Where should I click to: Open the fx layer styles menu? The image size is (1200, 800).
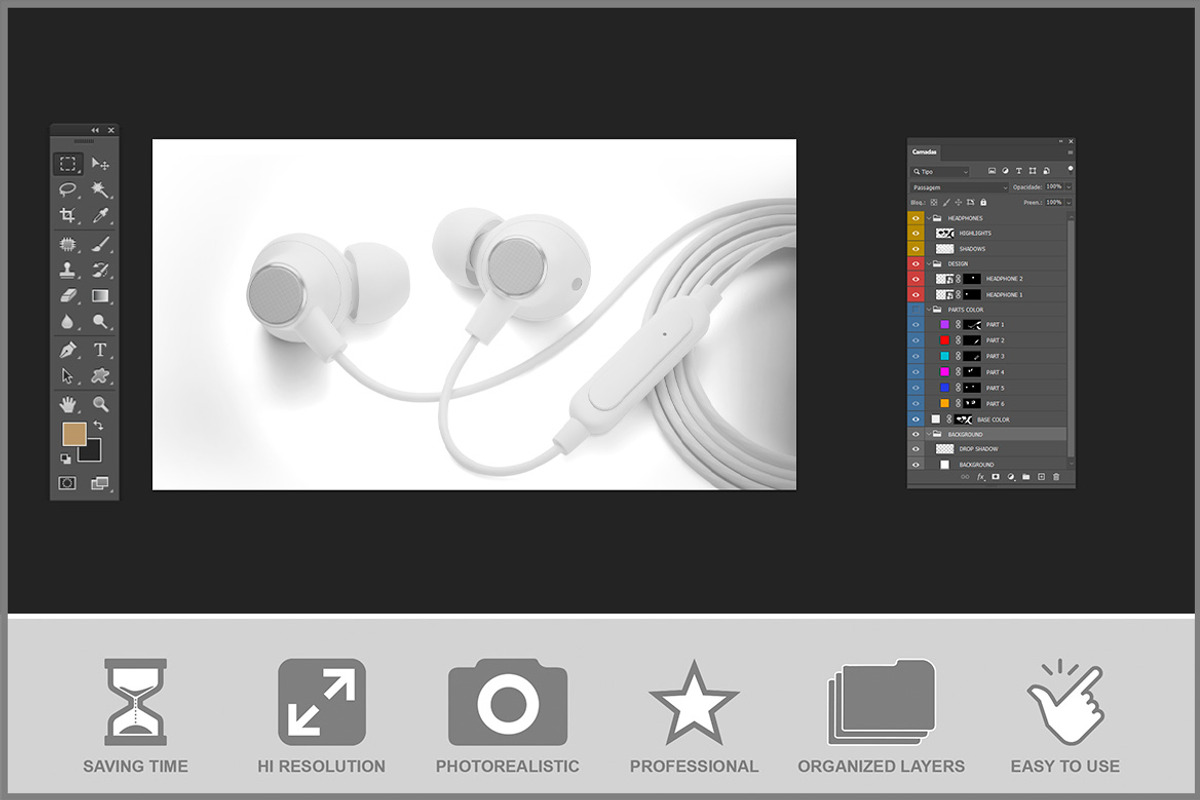[x=981, y=477]
